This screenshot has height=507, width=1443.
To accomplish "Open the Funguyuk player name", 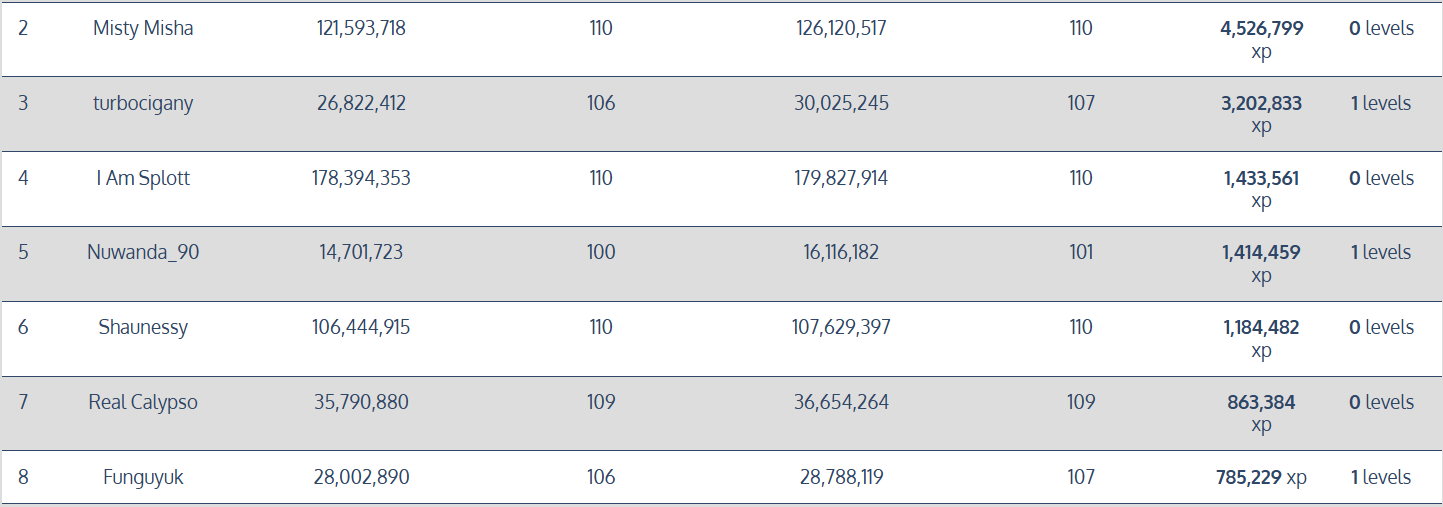I will (143, 477).
